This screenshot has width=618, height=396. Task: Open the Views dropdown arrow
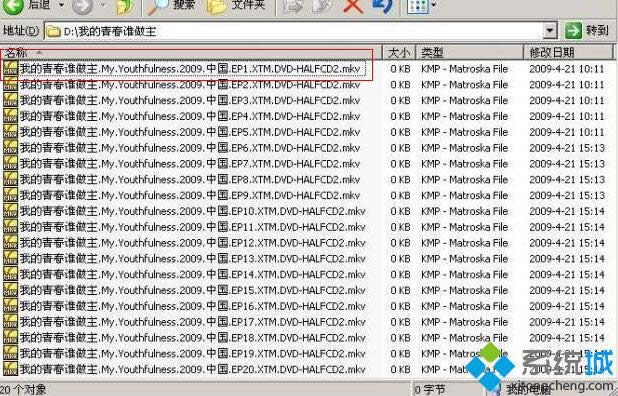point(434,5)
